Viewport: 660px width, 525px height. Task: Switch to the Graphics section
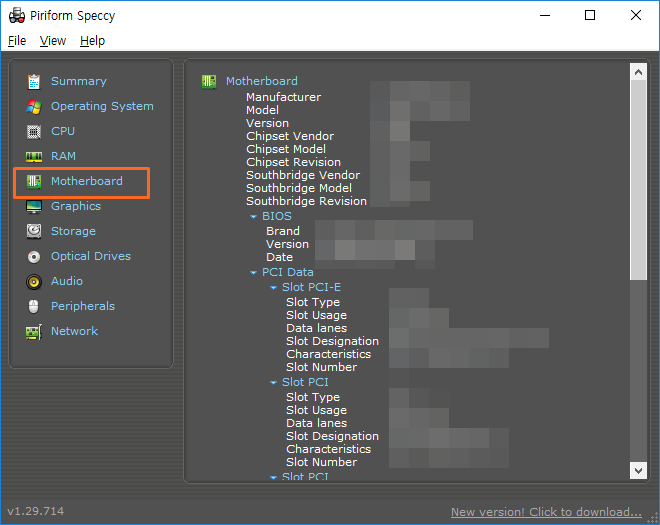(76, 206)
